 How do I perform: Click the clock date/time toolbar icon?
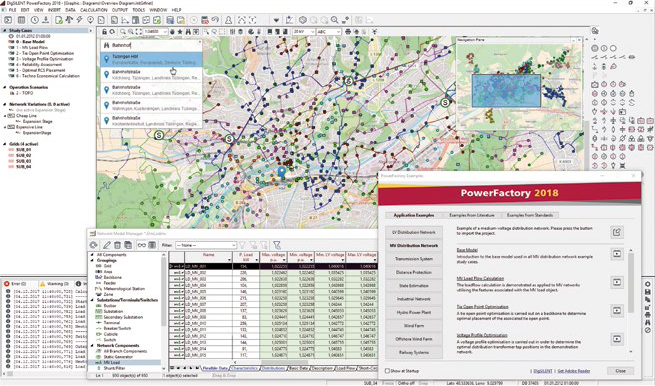[34, 20]
